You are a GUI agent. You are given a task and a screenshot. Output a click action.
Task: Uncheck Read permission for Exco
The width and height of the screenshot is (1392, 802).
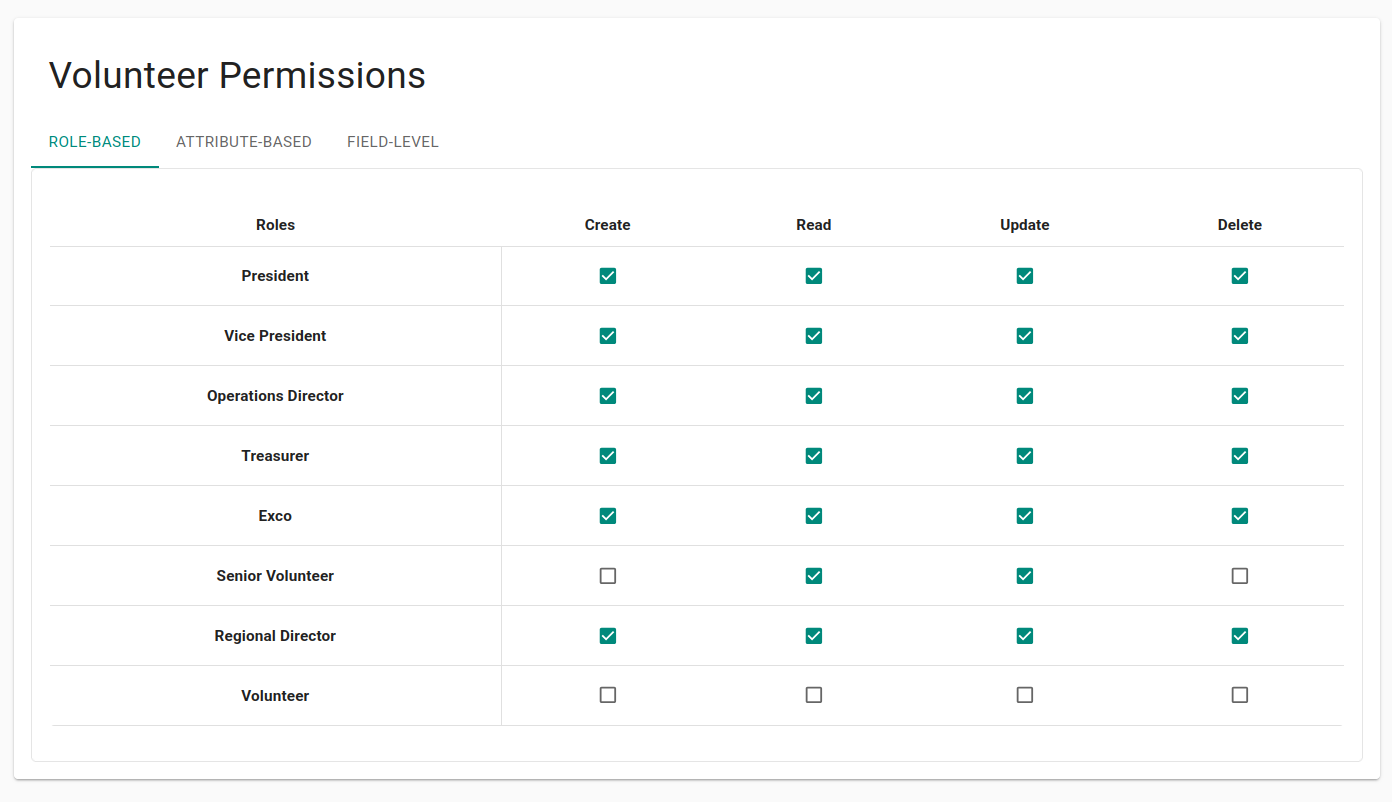[x=814, y=516]
